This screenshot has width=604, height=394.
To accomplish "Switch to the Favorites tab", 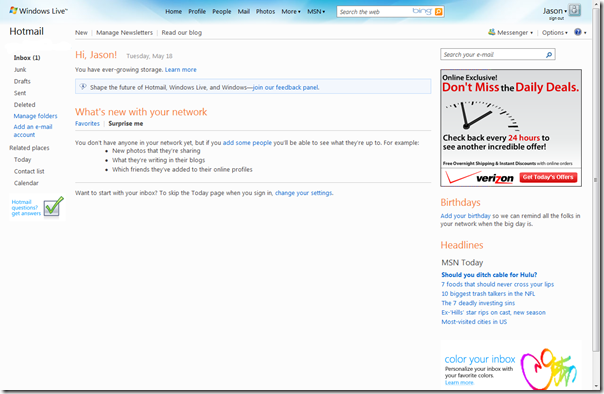I will [x=87, y=124].
